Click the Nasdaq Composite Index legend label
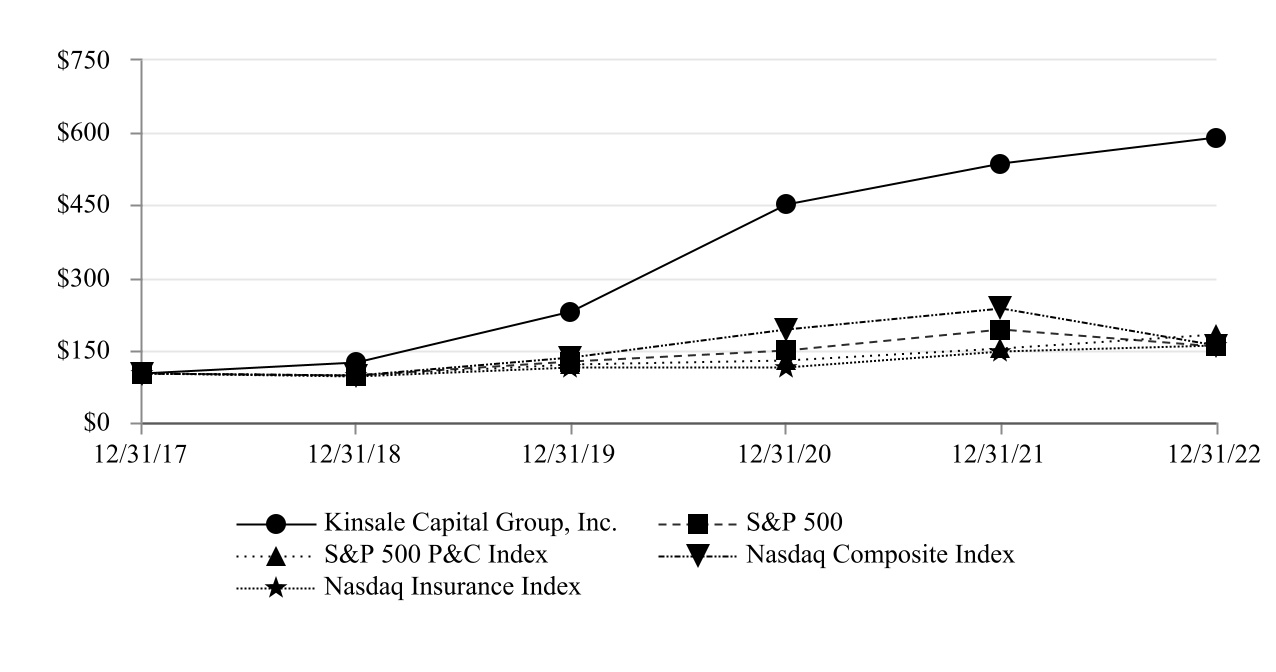The width and height of the screenshot is (1276, 672). 880,555
